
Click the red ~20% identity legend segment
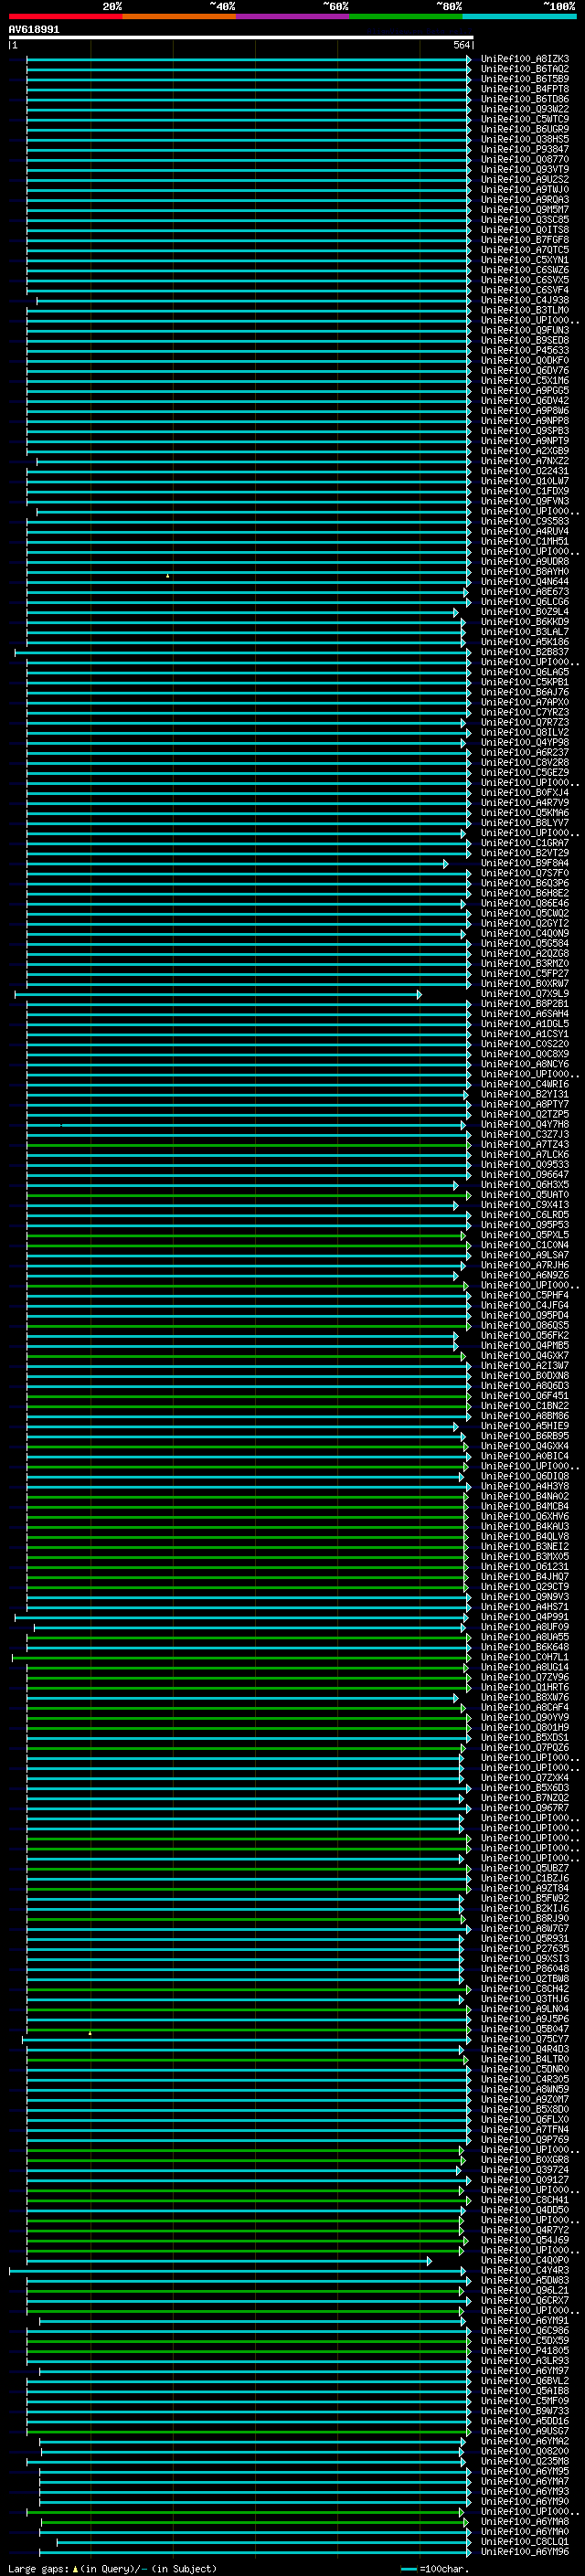(x=65, y=16)
